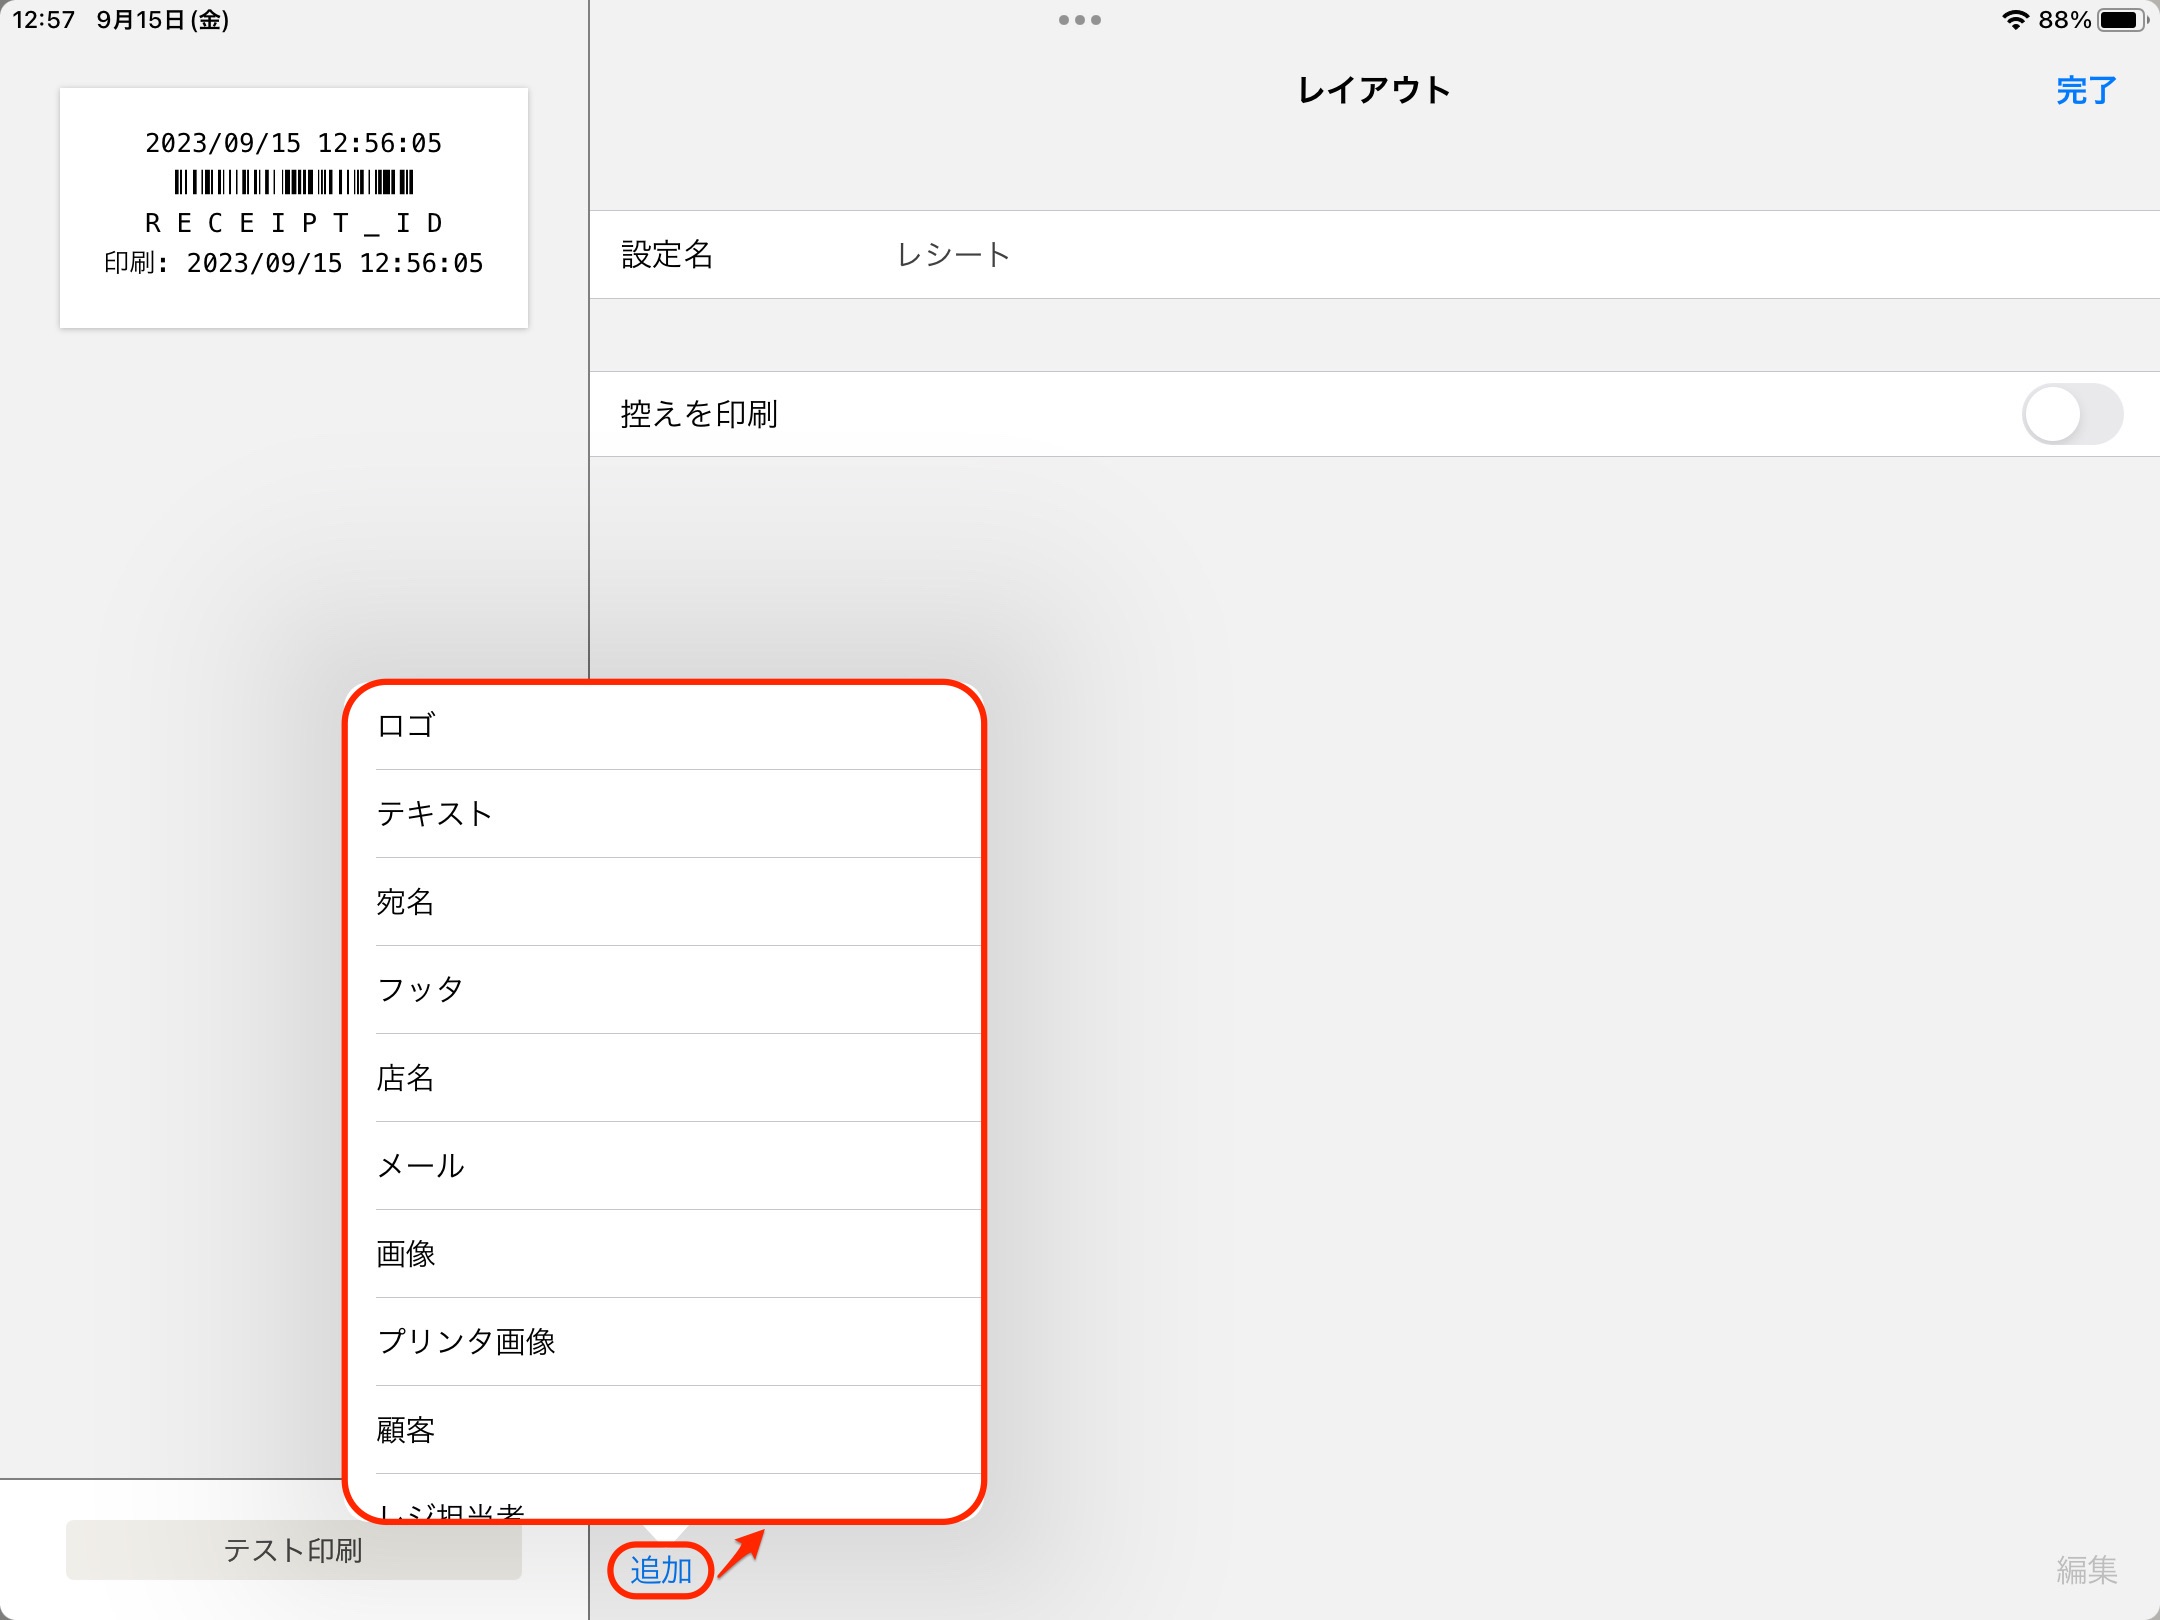Image resolution: width=2160 pixels, height=1620 pixels.
Task: Edit the 設定名 field with レシート
Action: pos(1375,255)
